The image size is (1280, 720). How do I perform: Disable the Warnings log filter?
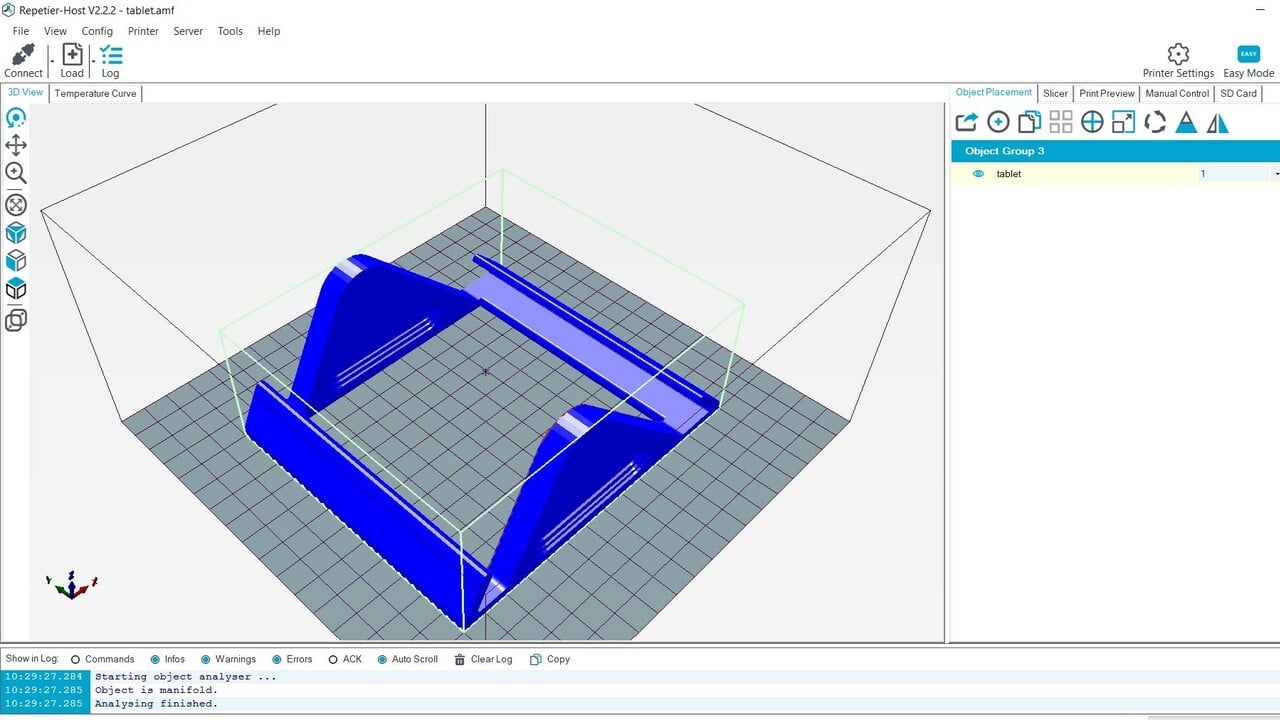[205, 659]
